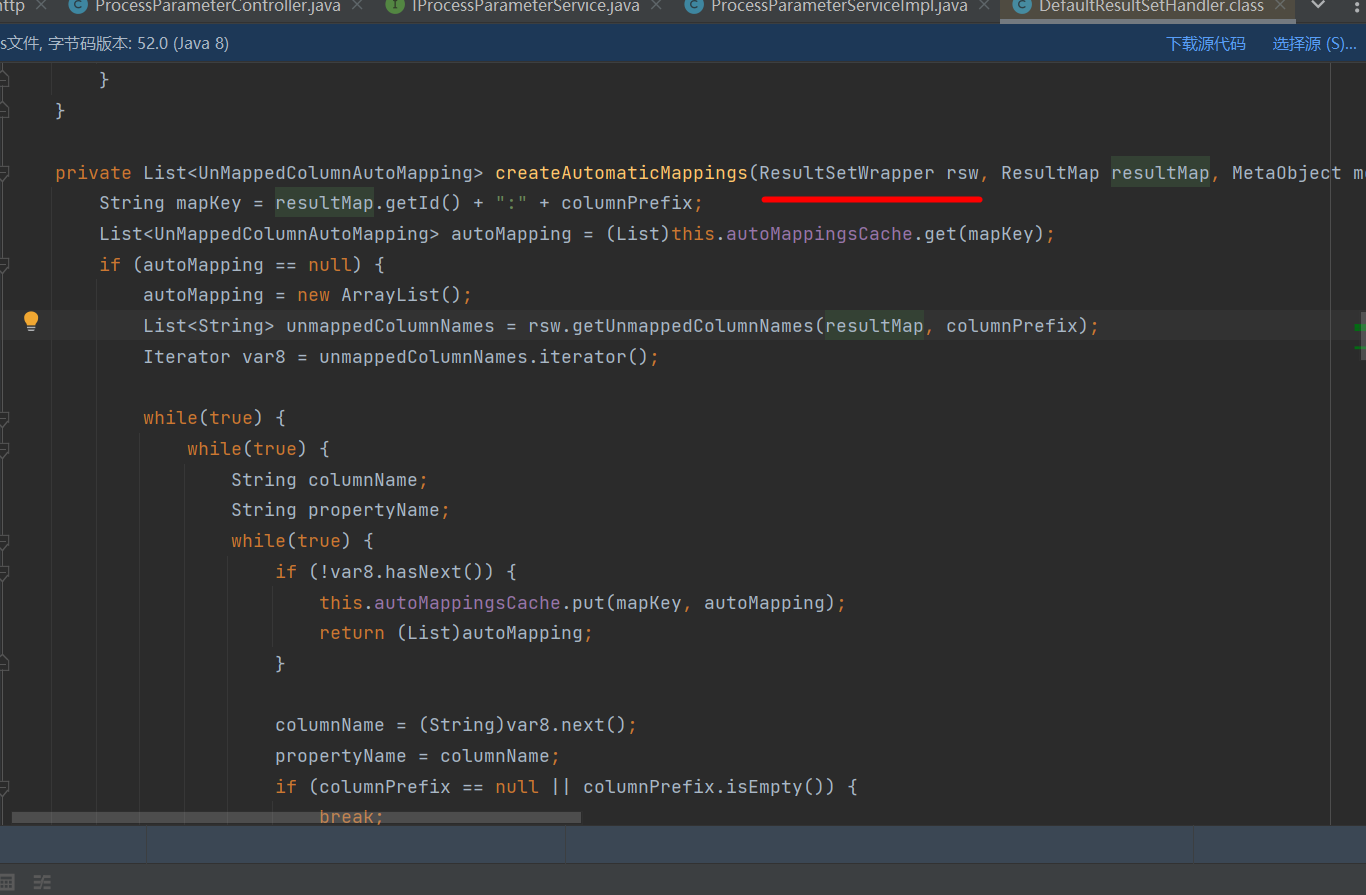Viewport: 1366px width, 895px height.
Task: Click 'Iterator var8' declaration
Action: point(214,357)
